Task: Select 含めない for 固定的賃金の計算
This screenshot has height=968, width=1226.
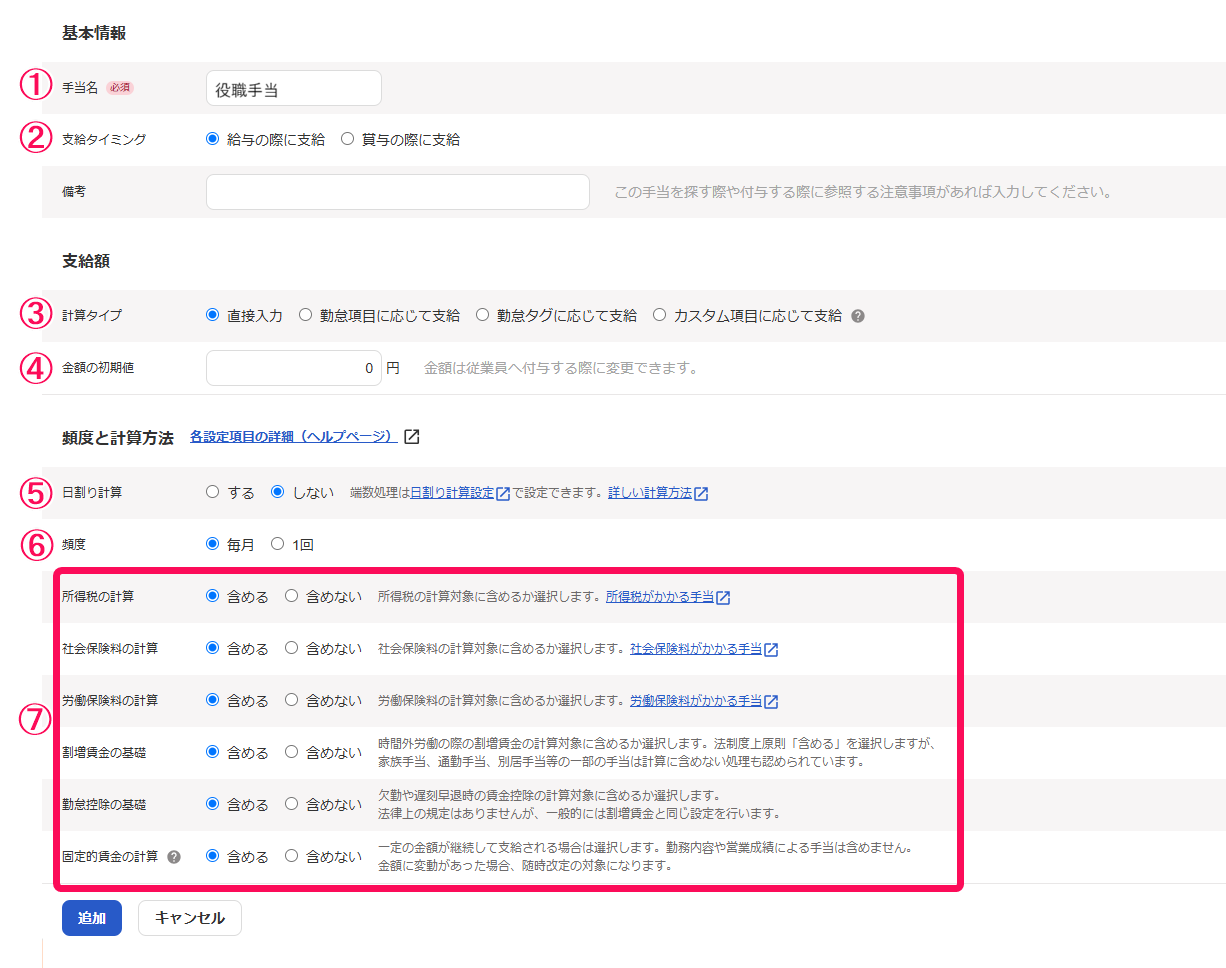Action: [291, 856]
